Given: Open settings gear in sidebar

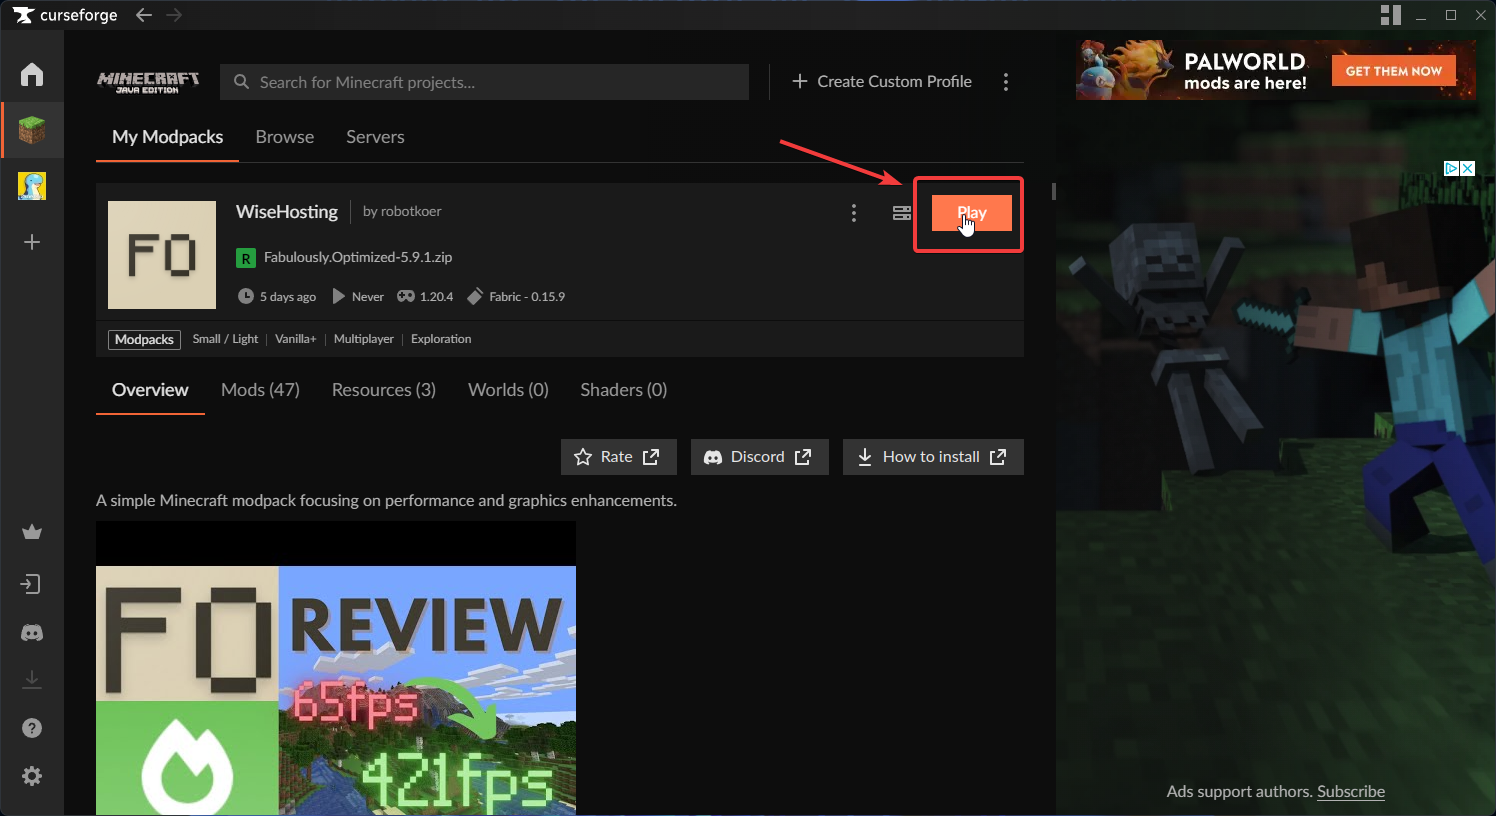Looking at the screenshot, I should 32,776.
